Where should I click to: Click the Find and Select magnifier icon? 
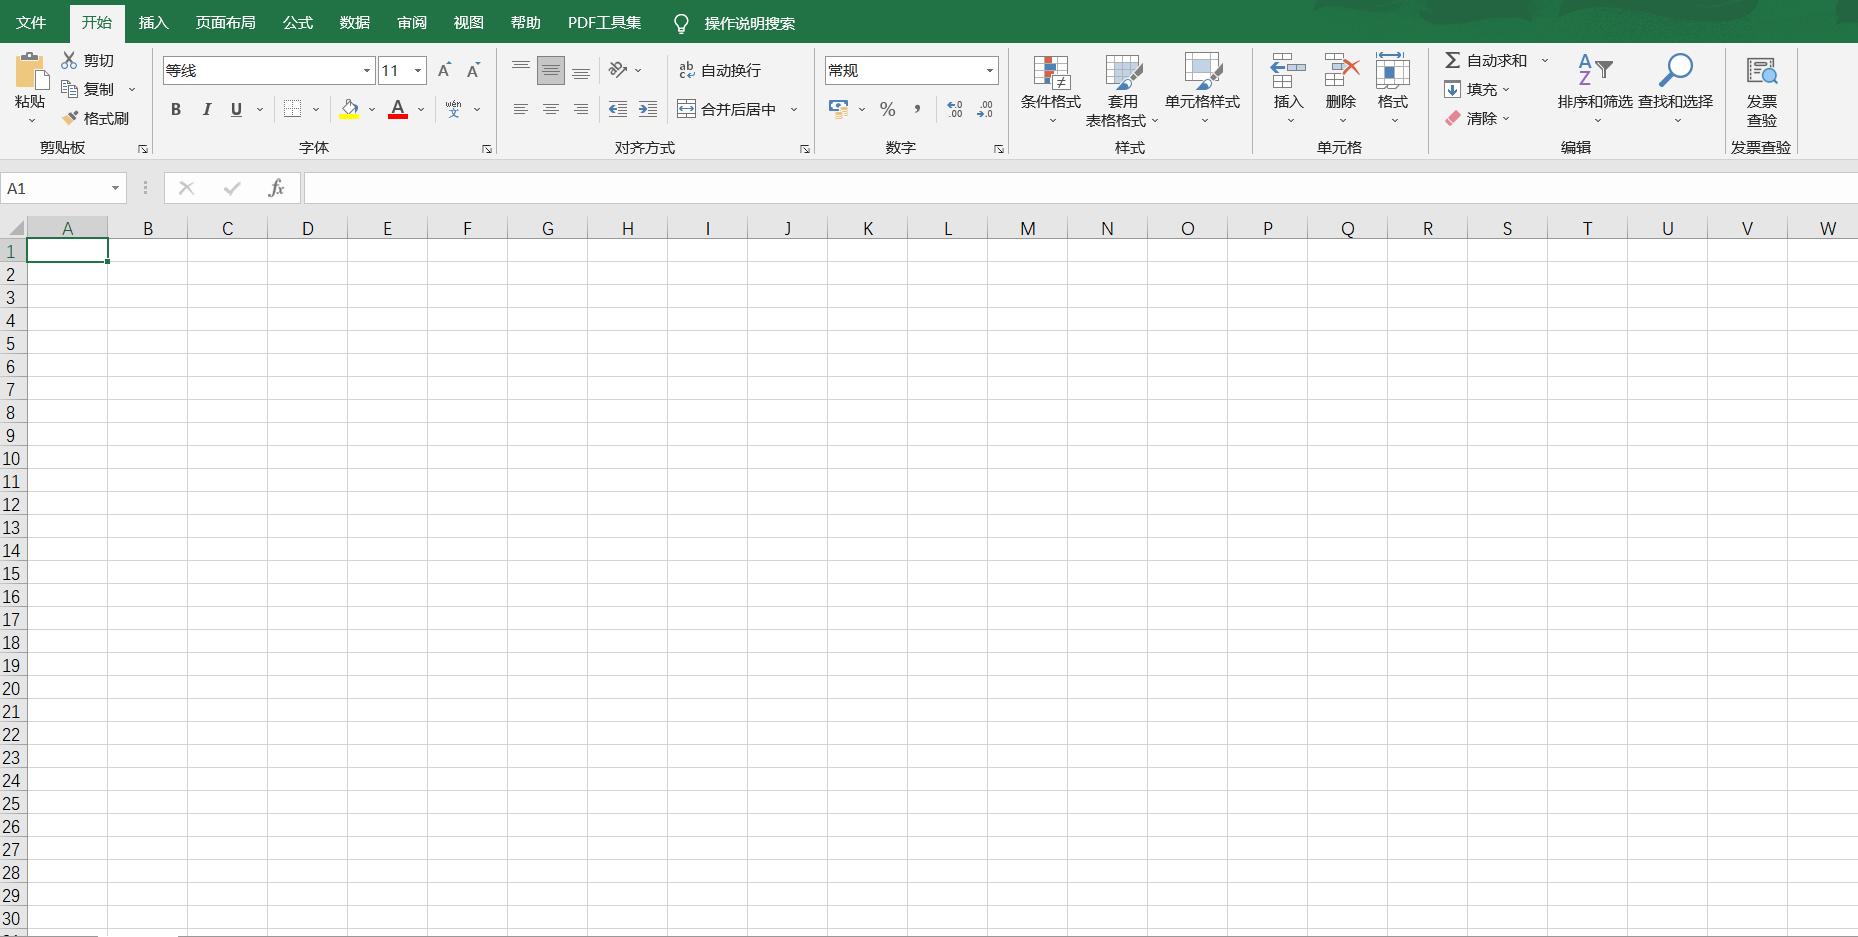click(x=1675, y=72)
